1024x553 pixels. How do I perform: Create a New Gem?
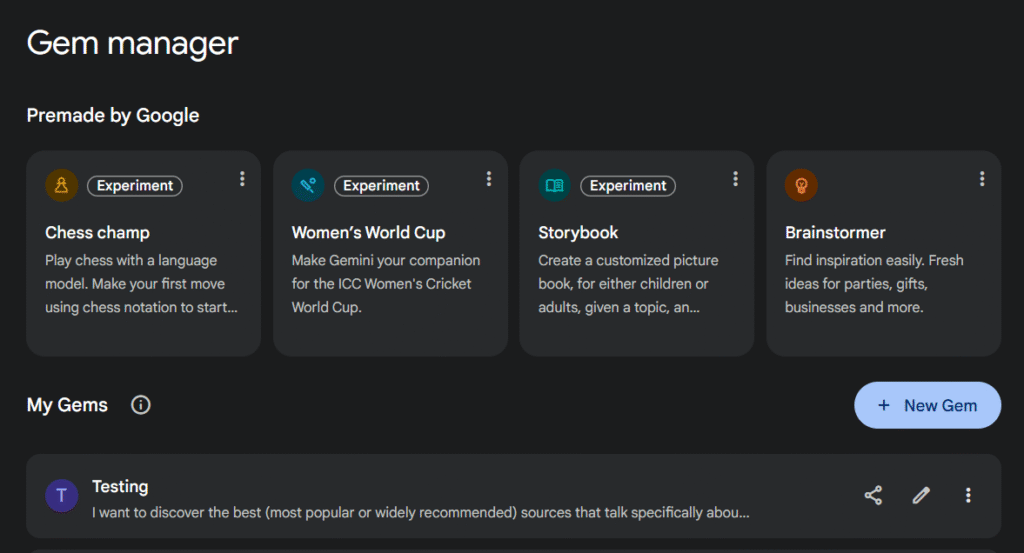(x=927, y=405)
